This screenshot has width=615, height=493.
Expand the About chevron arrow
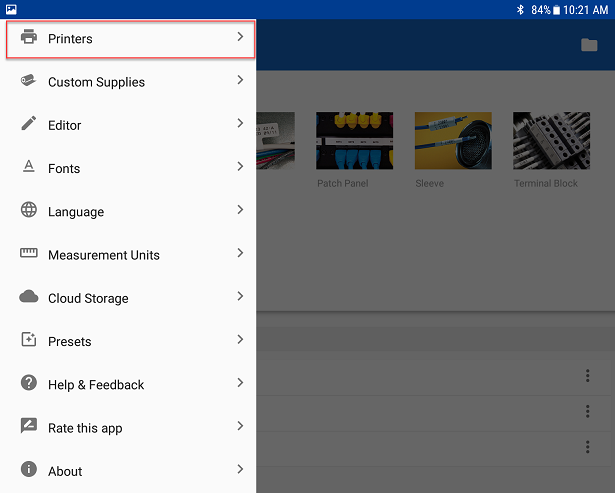point(240,469)
